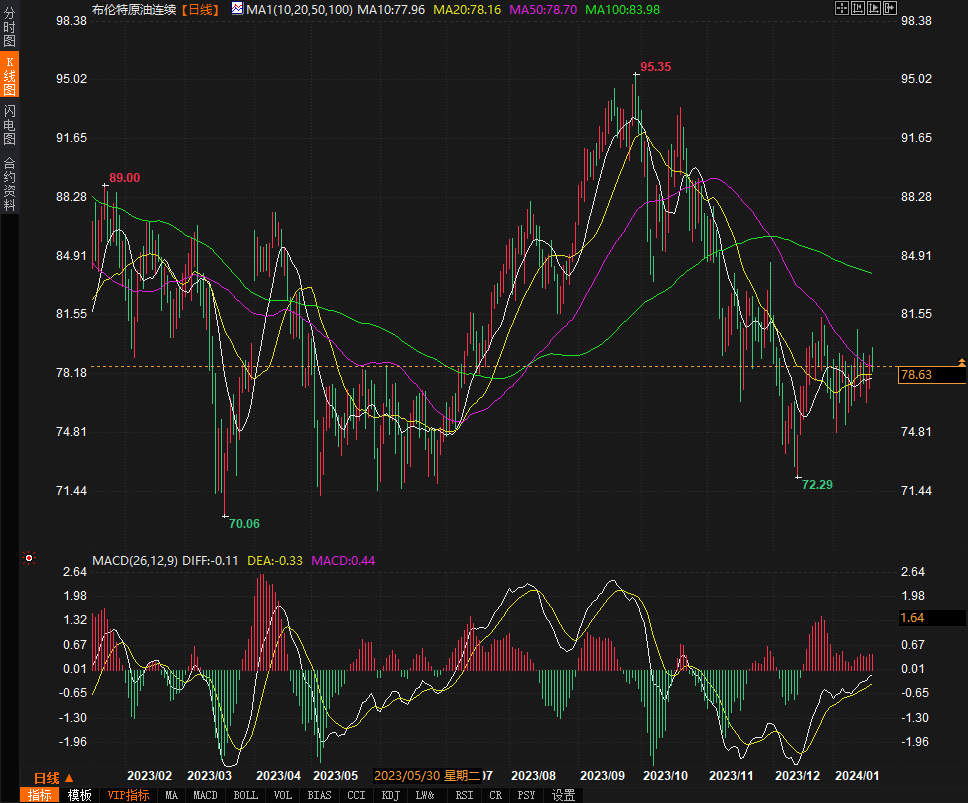This screenshot has height=803, width=968.
Task: Open the 闪电图 tab in the left sidebar
Action: 10,125
